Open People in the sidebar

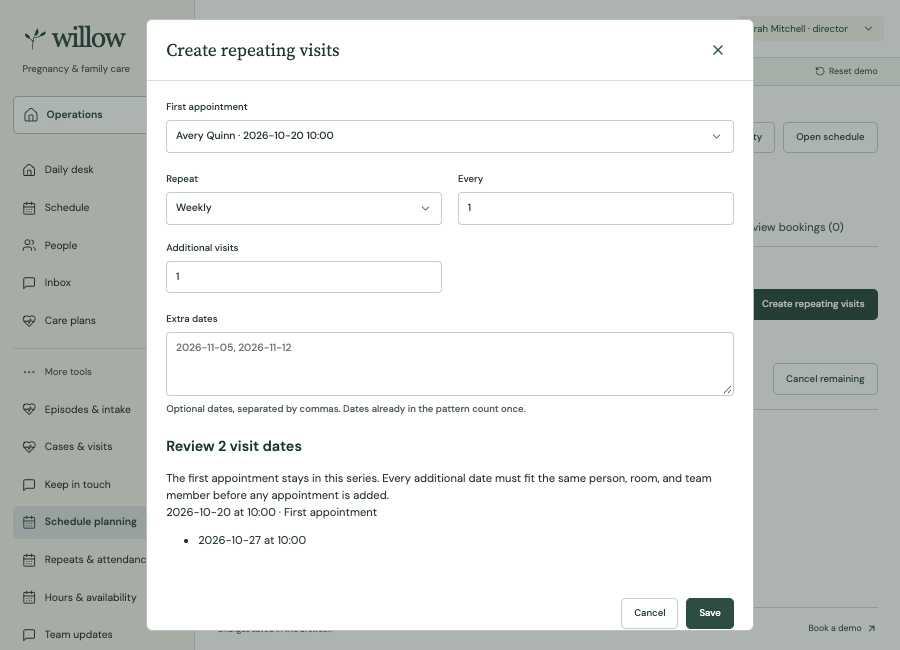tap(80, 246)
